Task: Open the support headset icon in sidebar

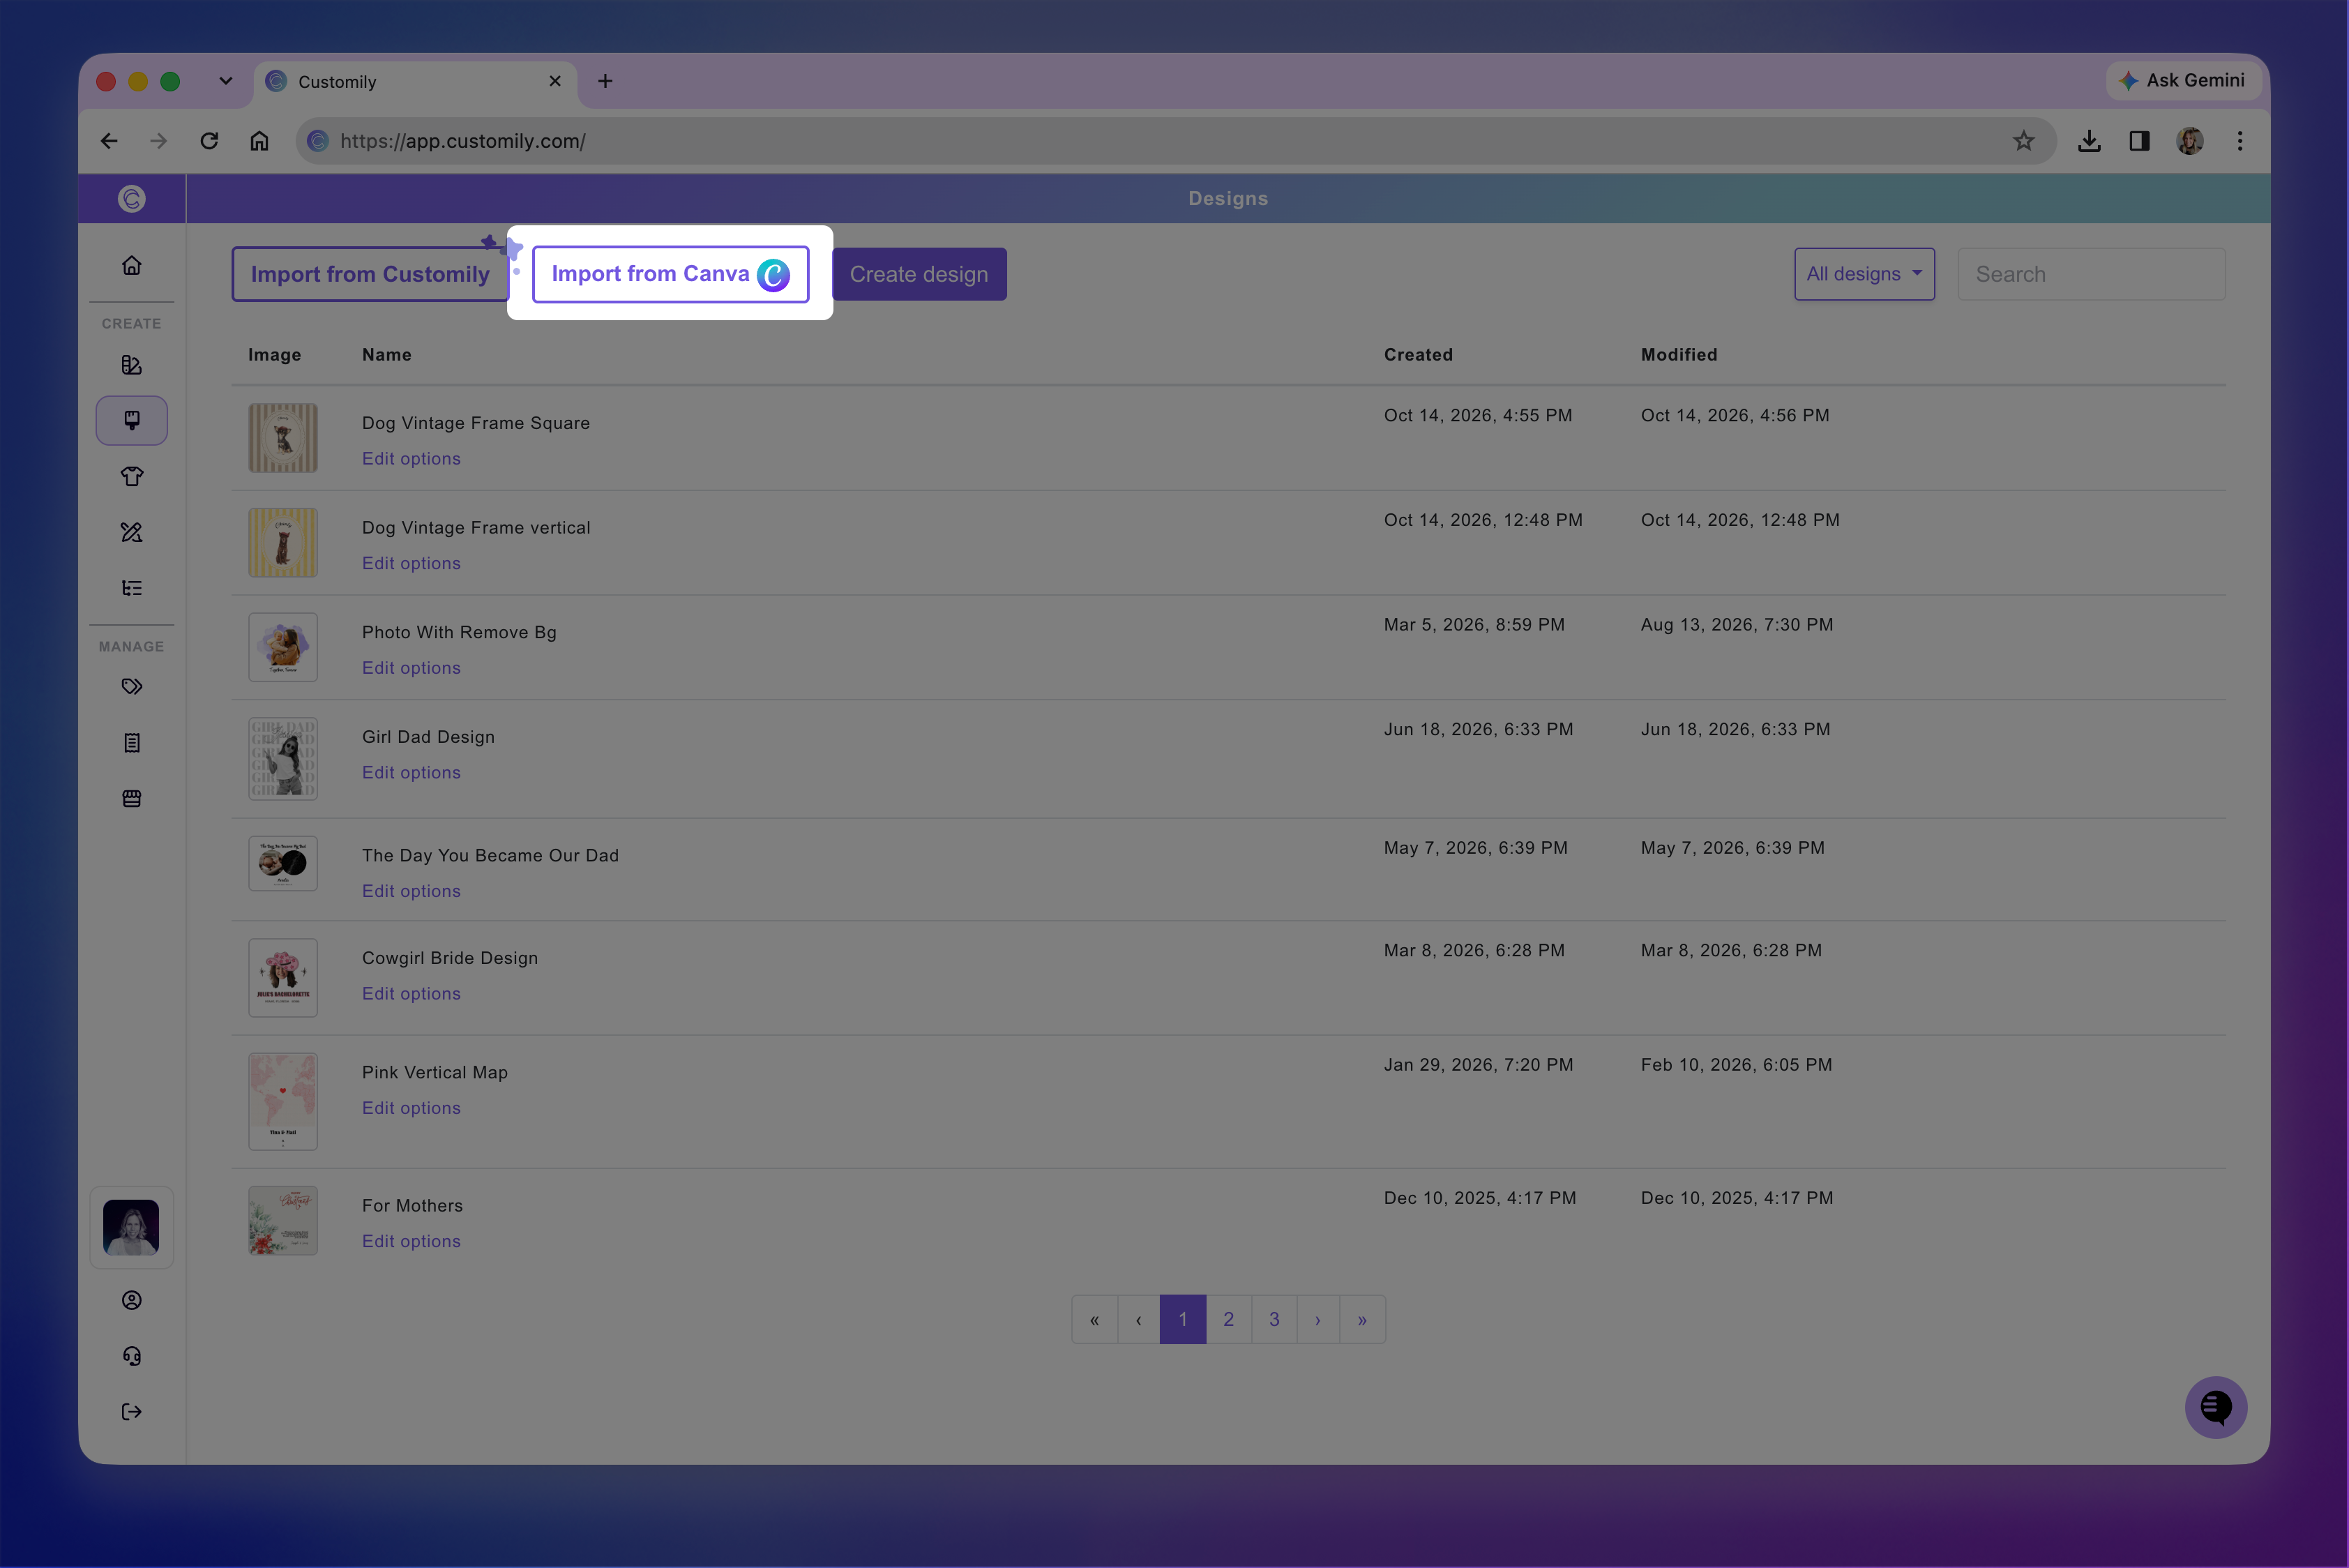Action: click(131, 1356)
